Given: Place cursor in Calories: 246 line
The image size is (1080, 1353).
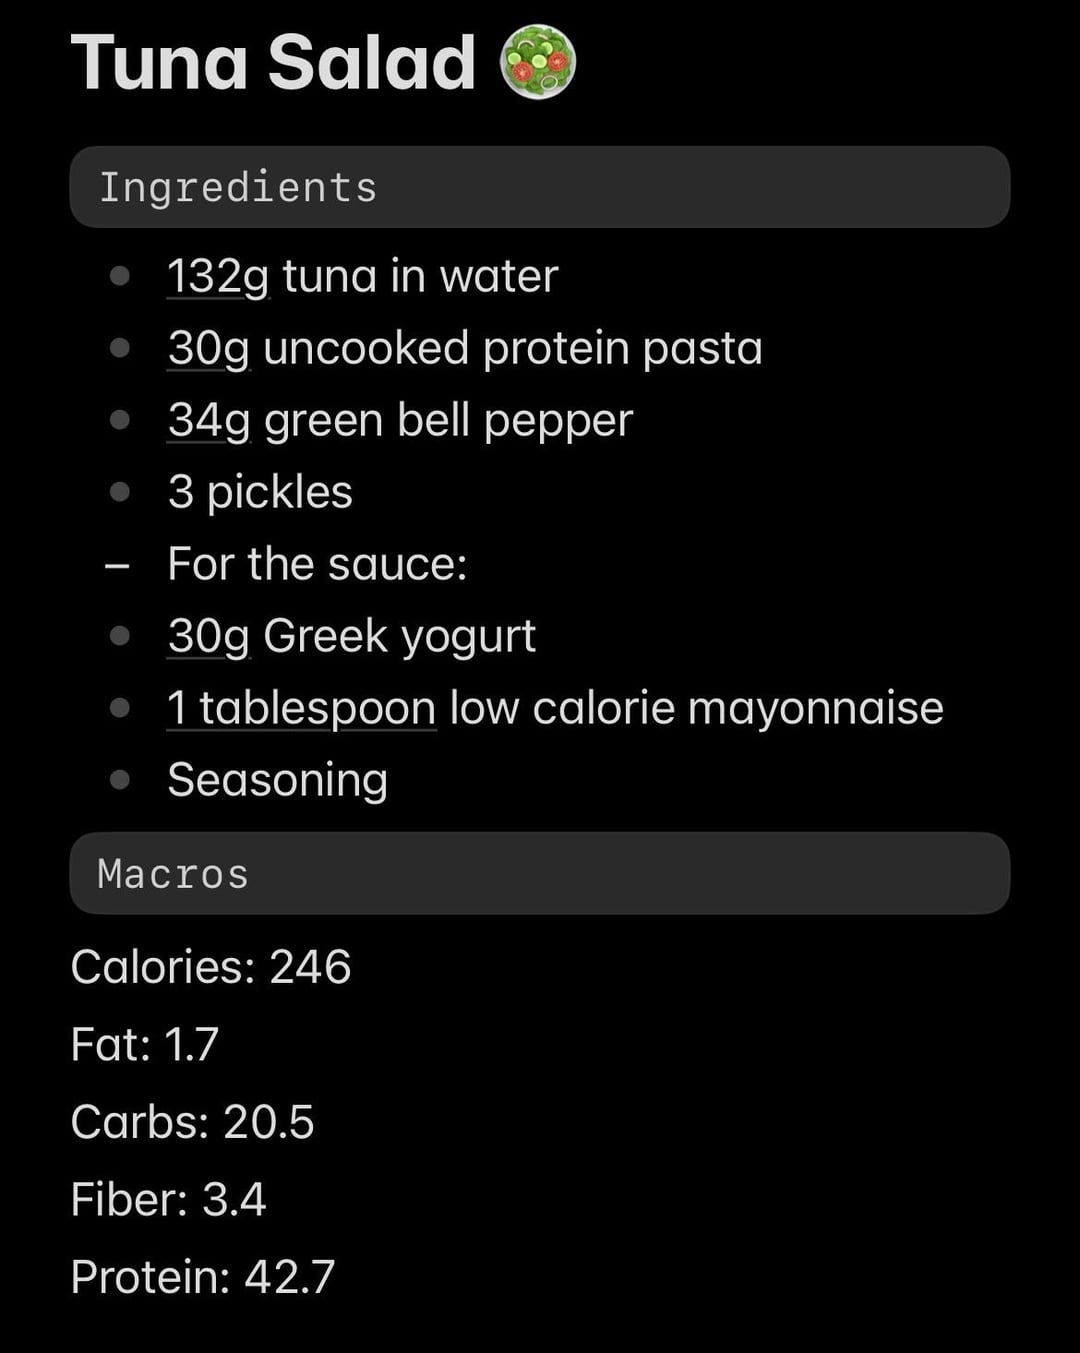Looking at the screenshot, I should point(211,967).
